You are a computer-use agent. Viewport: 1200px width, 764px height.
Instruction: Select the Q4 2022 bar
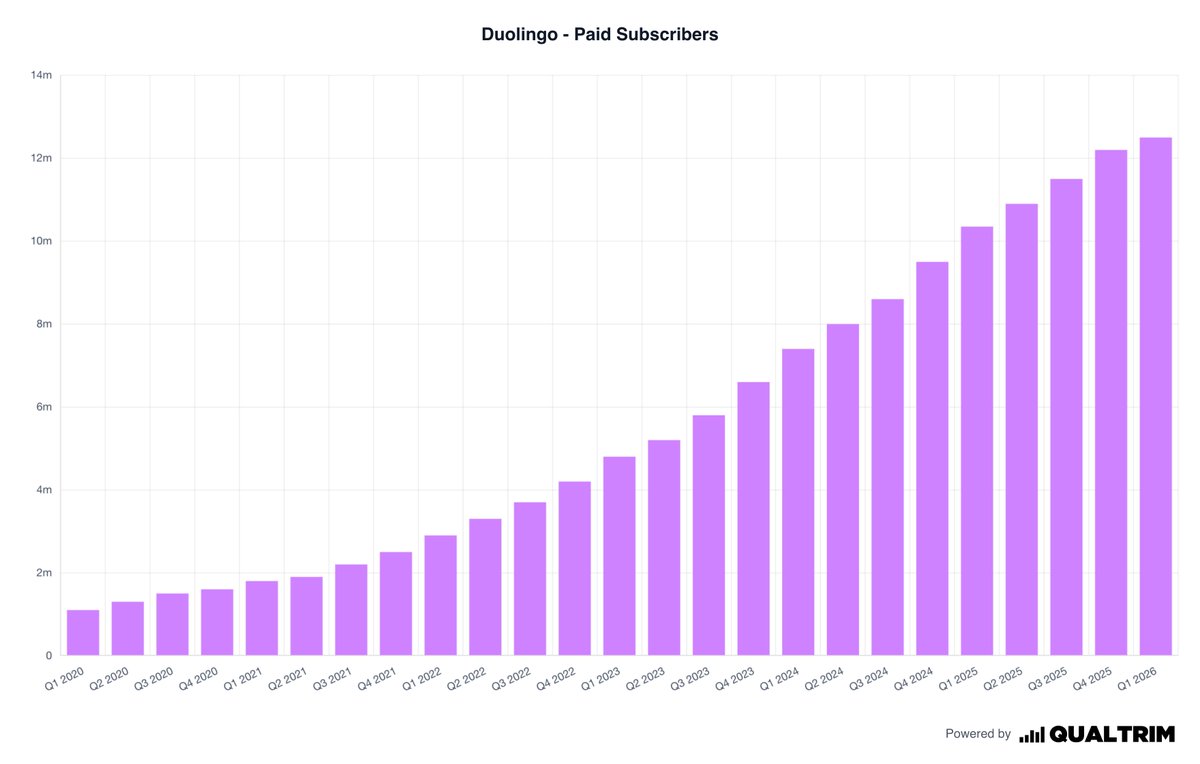575,569
